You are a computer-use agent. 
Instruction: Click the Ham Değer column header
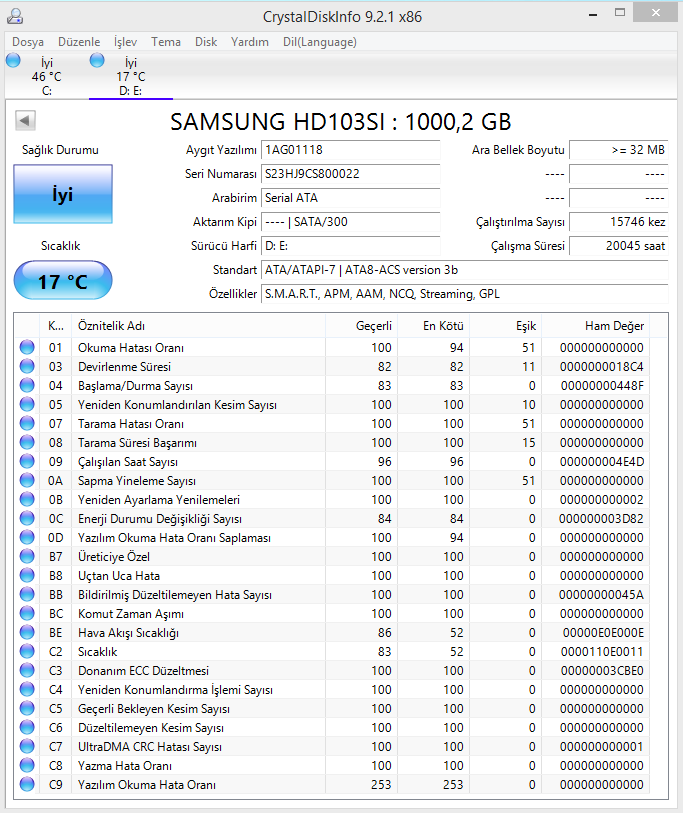tap(596, 326)
